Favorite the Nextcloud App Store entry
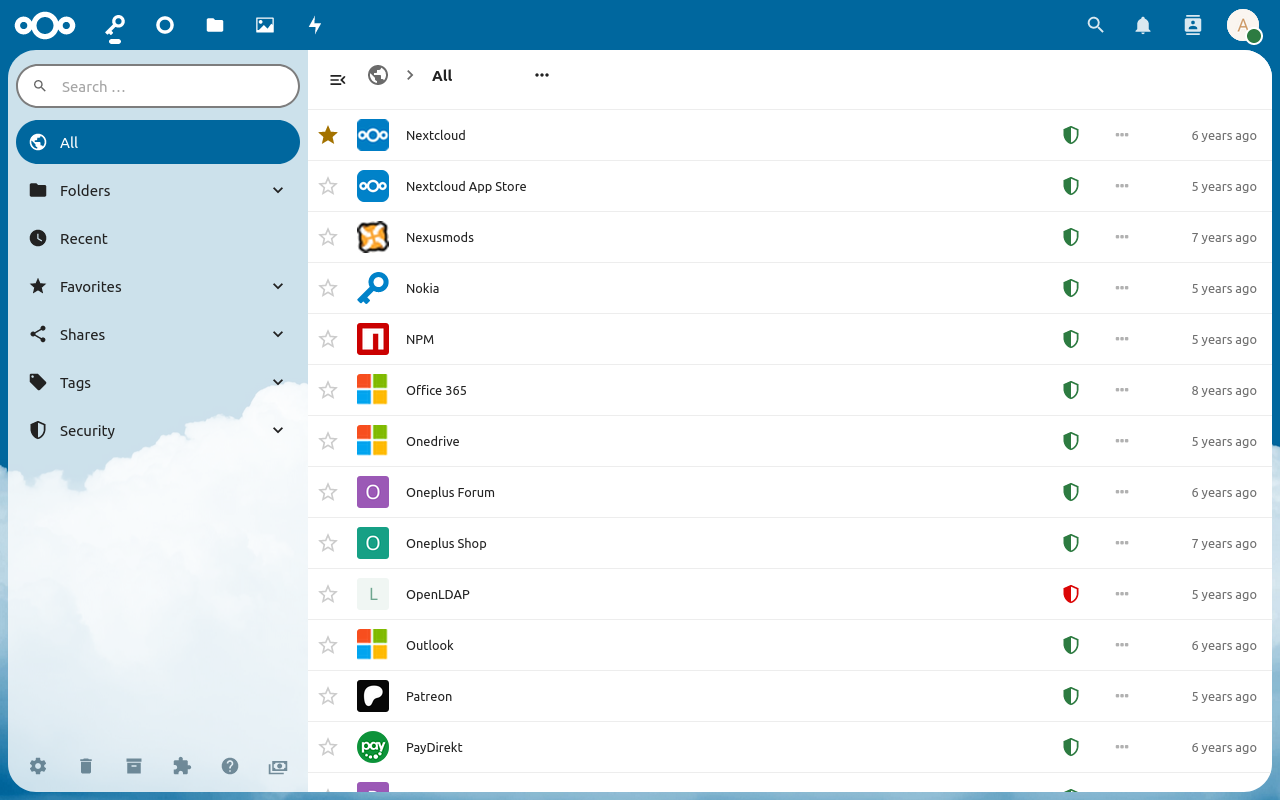Screen dimensions: 1280x800 click(328, 186)
